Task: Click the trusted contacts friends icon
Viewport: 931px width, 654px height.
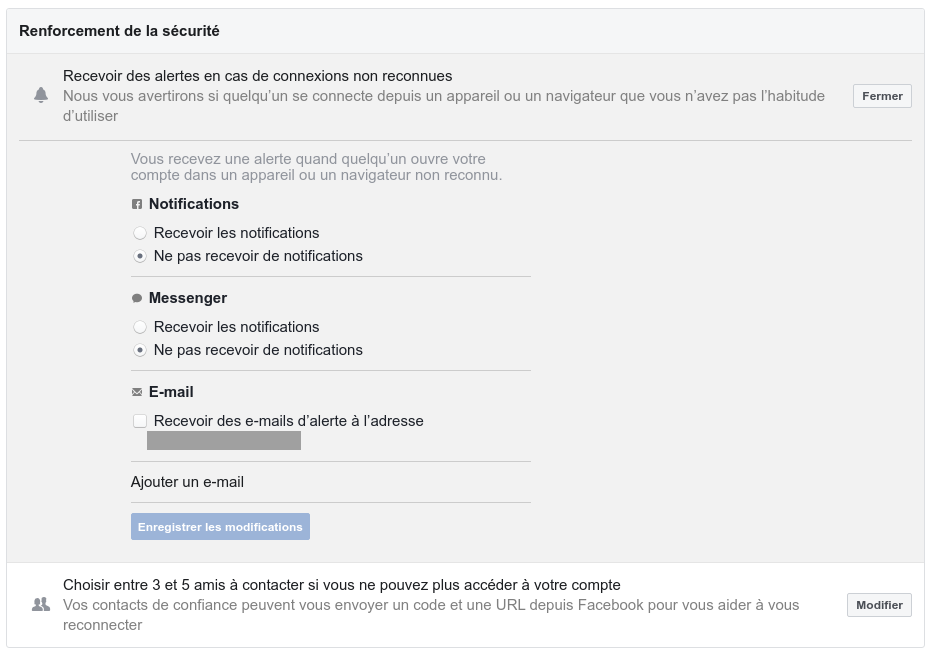Action: 41,605
